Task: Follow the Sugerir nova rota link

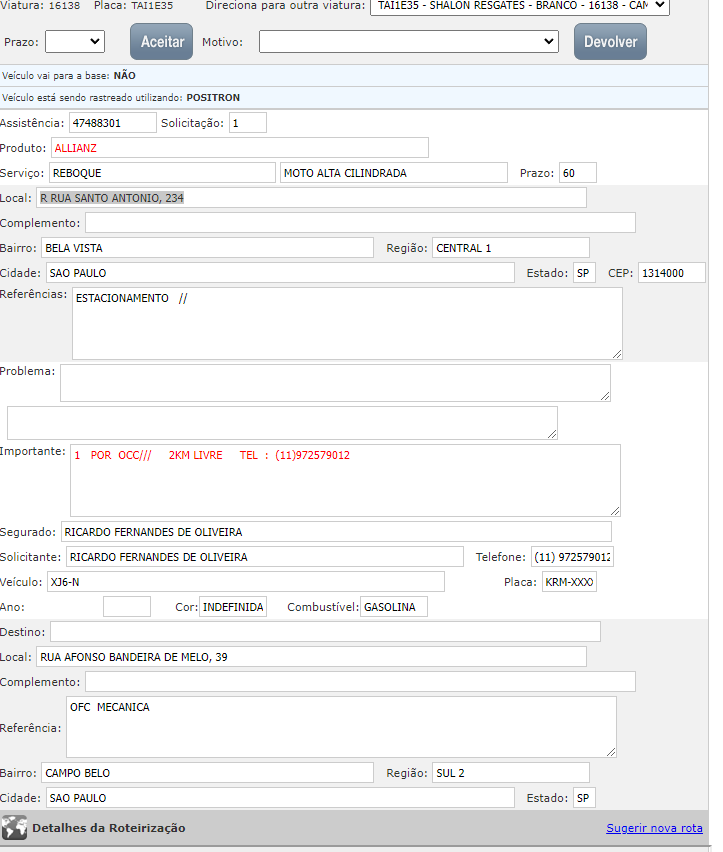Action: tap(654, 828)
